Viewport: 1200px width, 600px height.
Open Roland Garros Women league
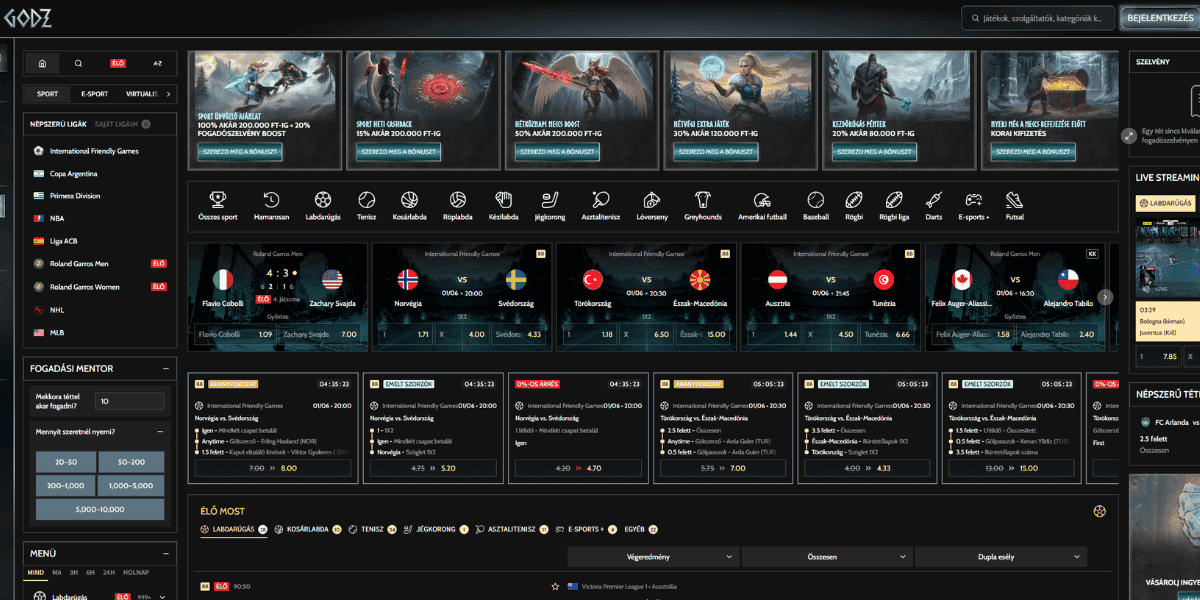(85, 287)
